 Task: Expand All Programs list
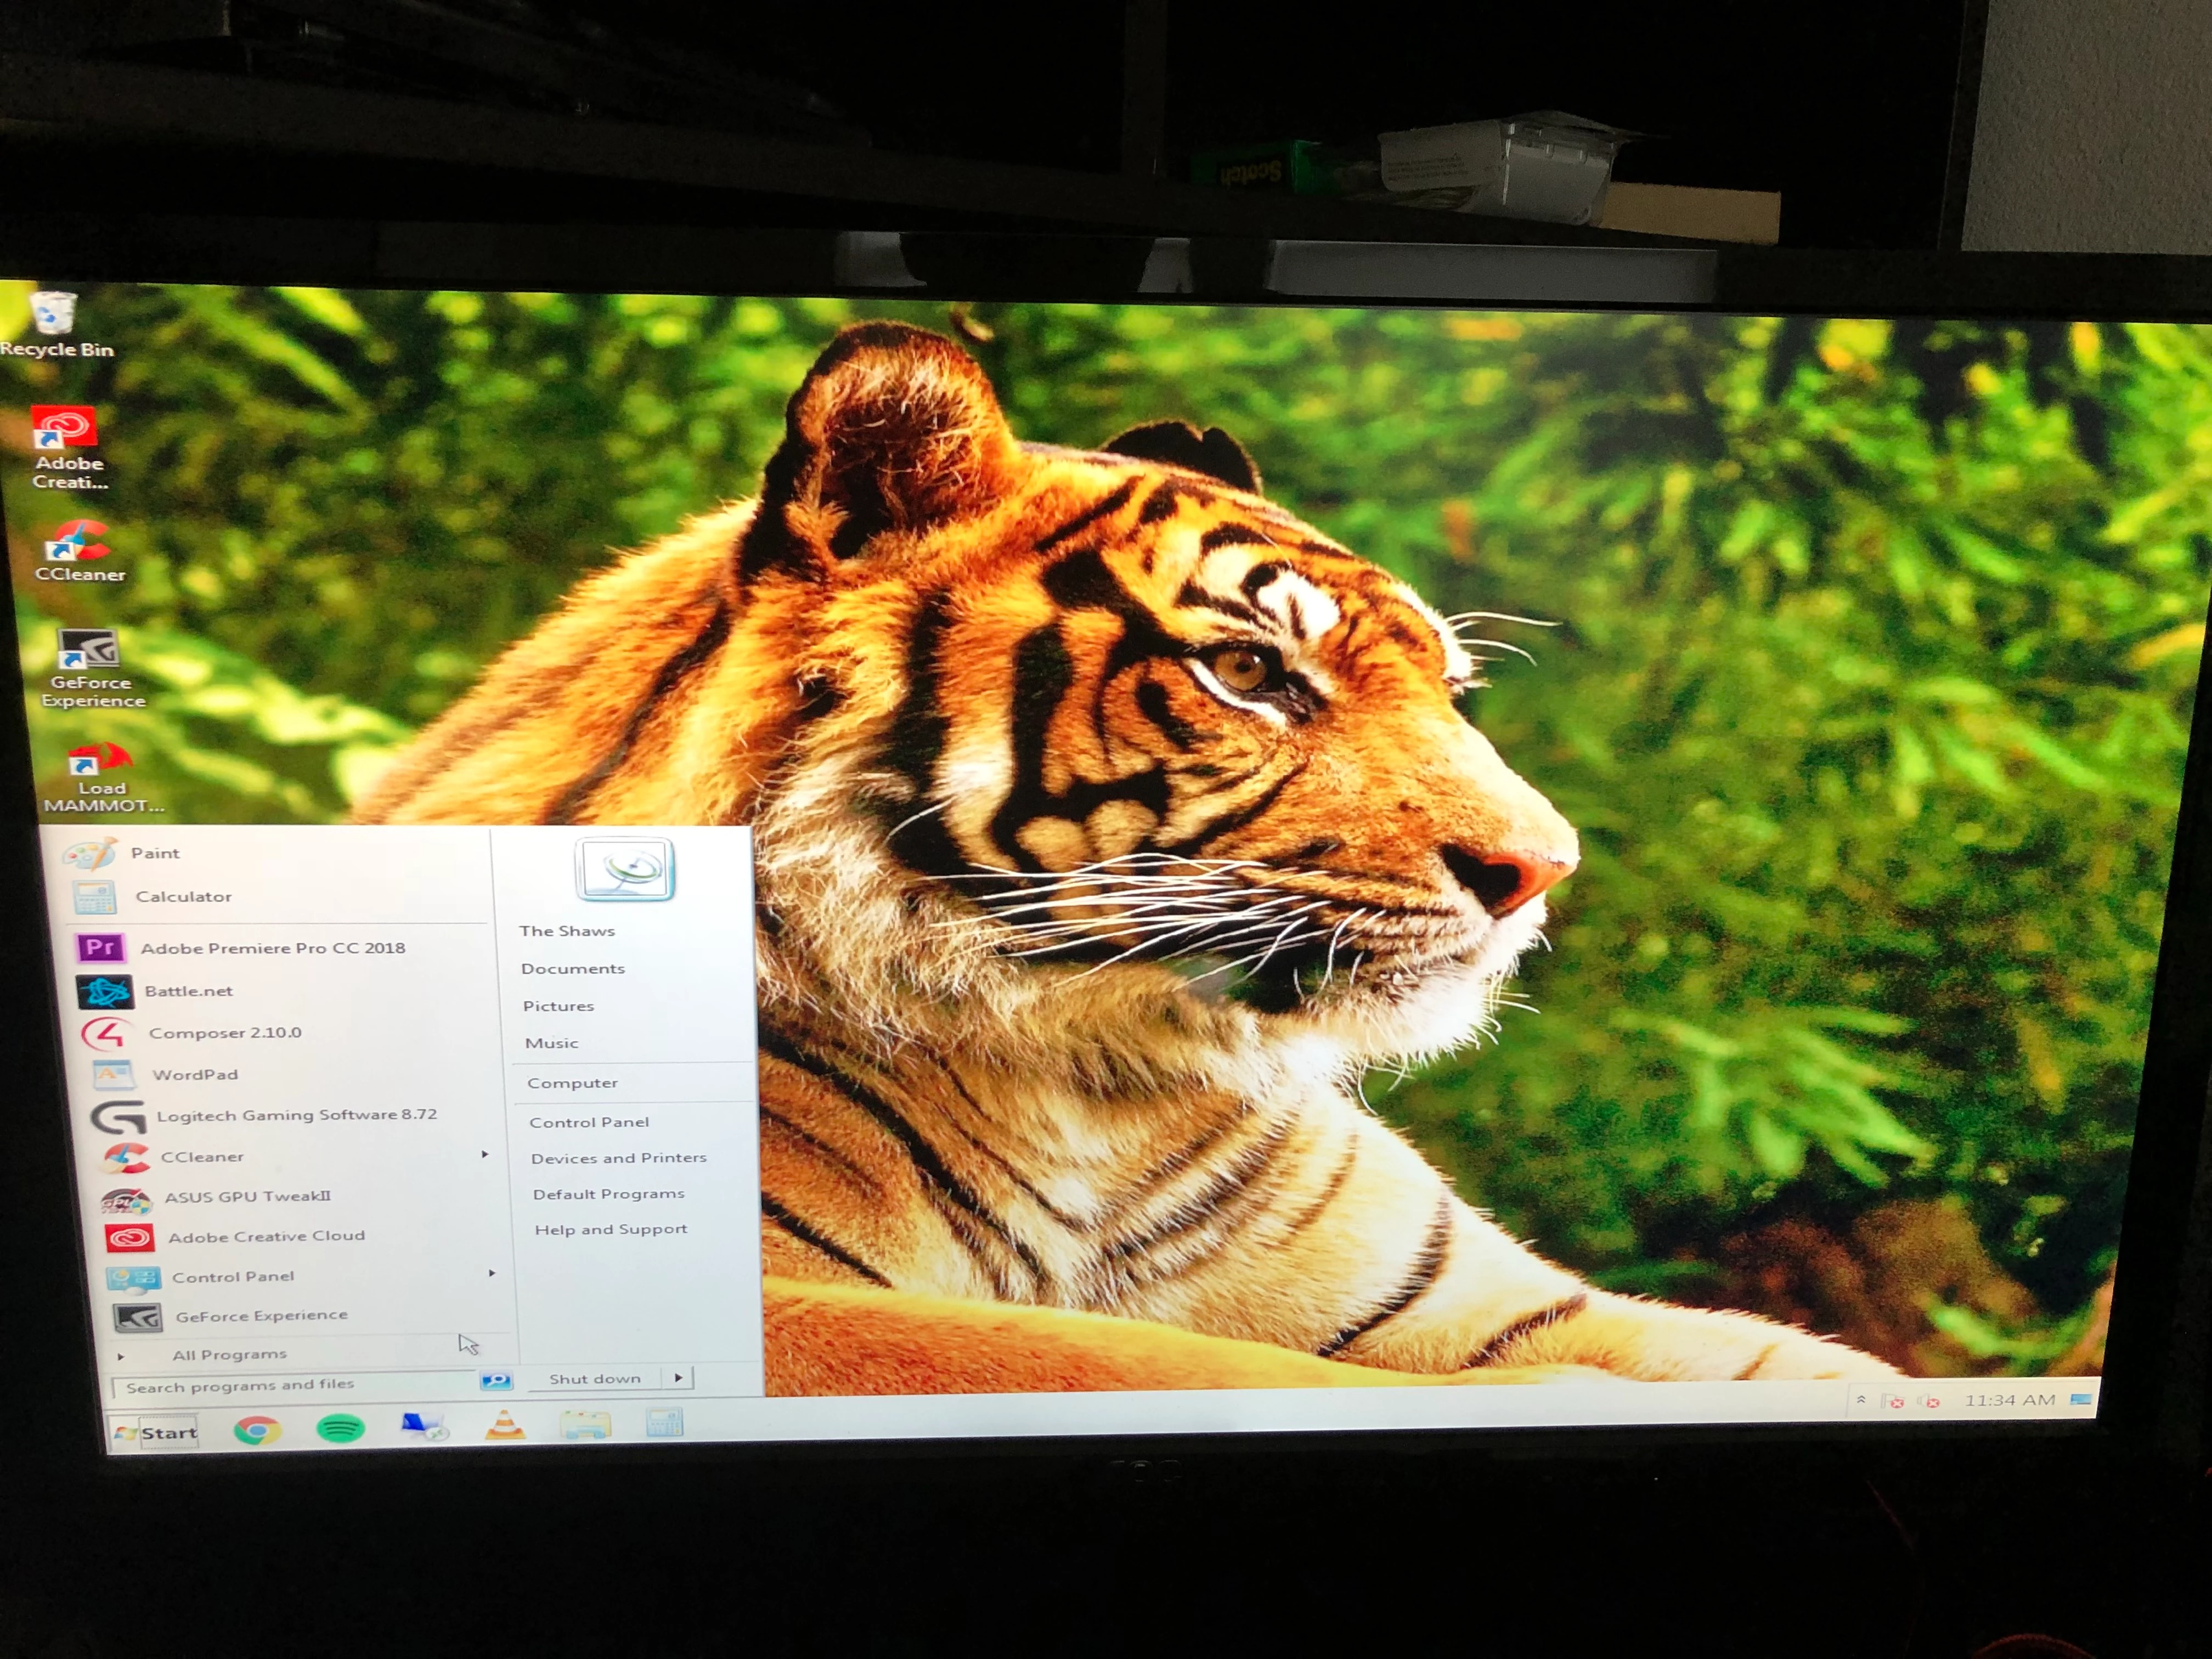point(229,1355)
